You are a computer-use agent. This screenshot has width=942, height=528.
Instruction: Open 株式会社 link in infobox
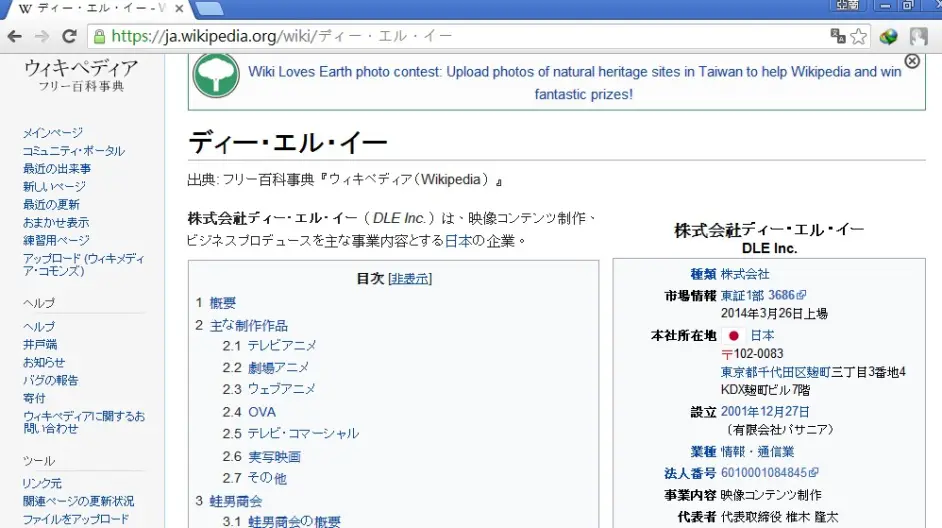[x=745, y=275]
